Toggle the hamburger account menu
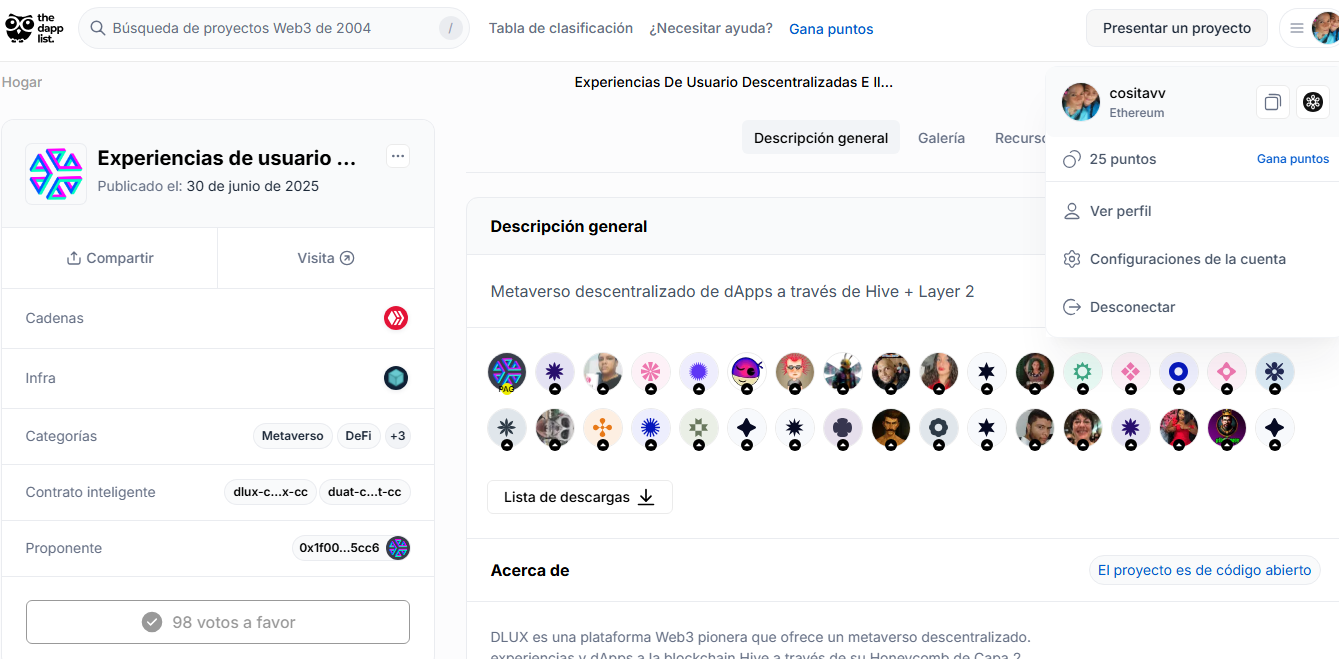This screenshot has height=659, width=1339. click(1296, 28)
